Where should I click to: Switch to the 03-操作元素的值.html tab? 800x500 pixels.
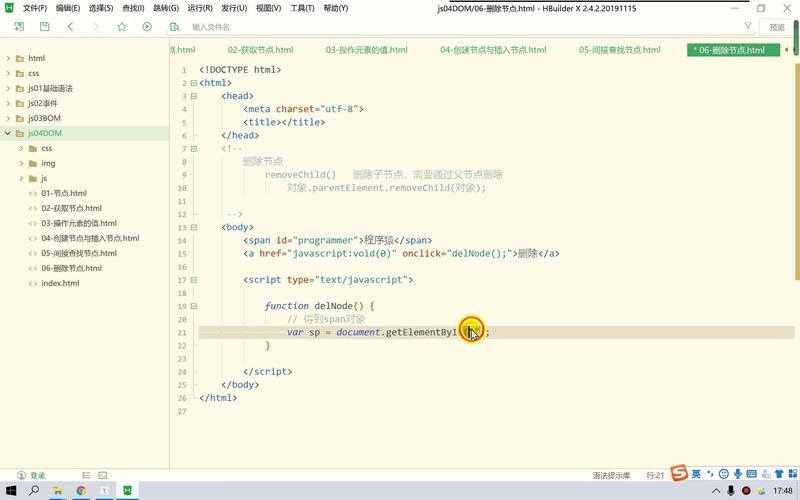(366, 50)
